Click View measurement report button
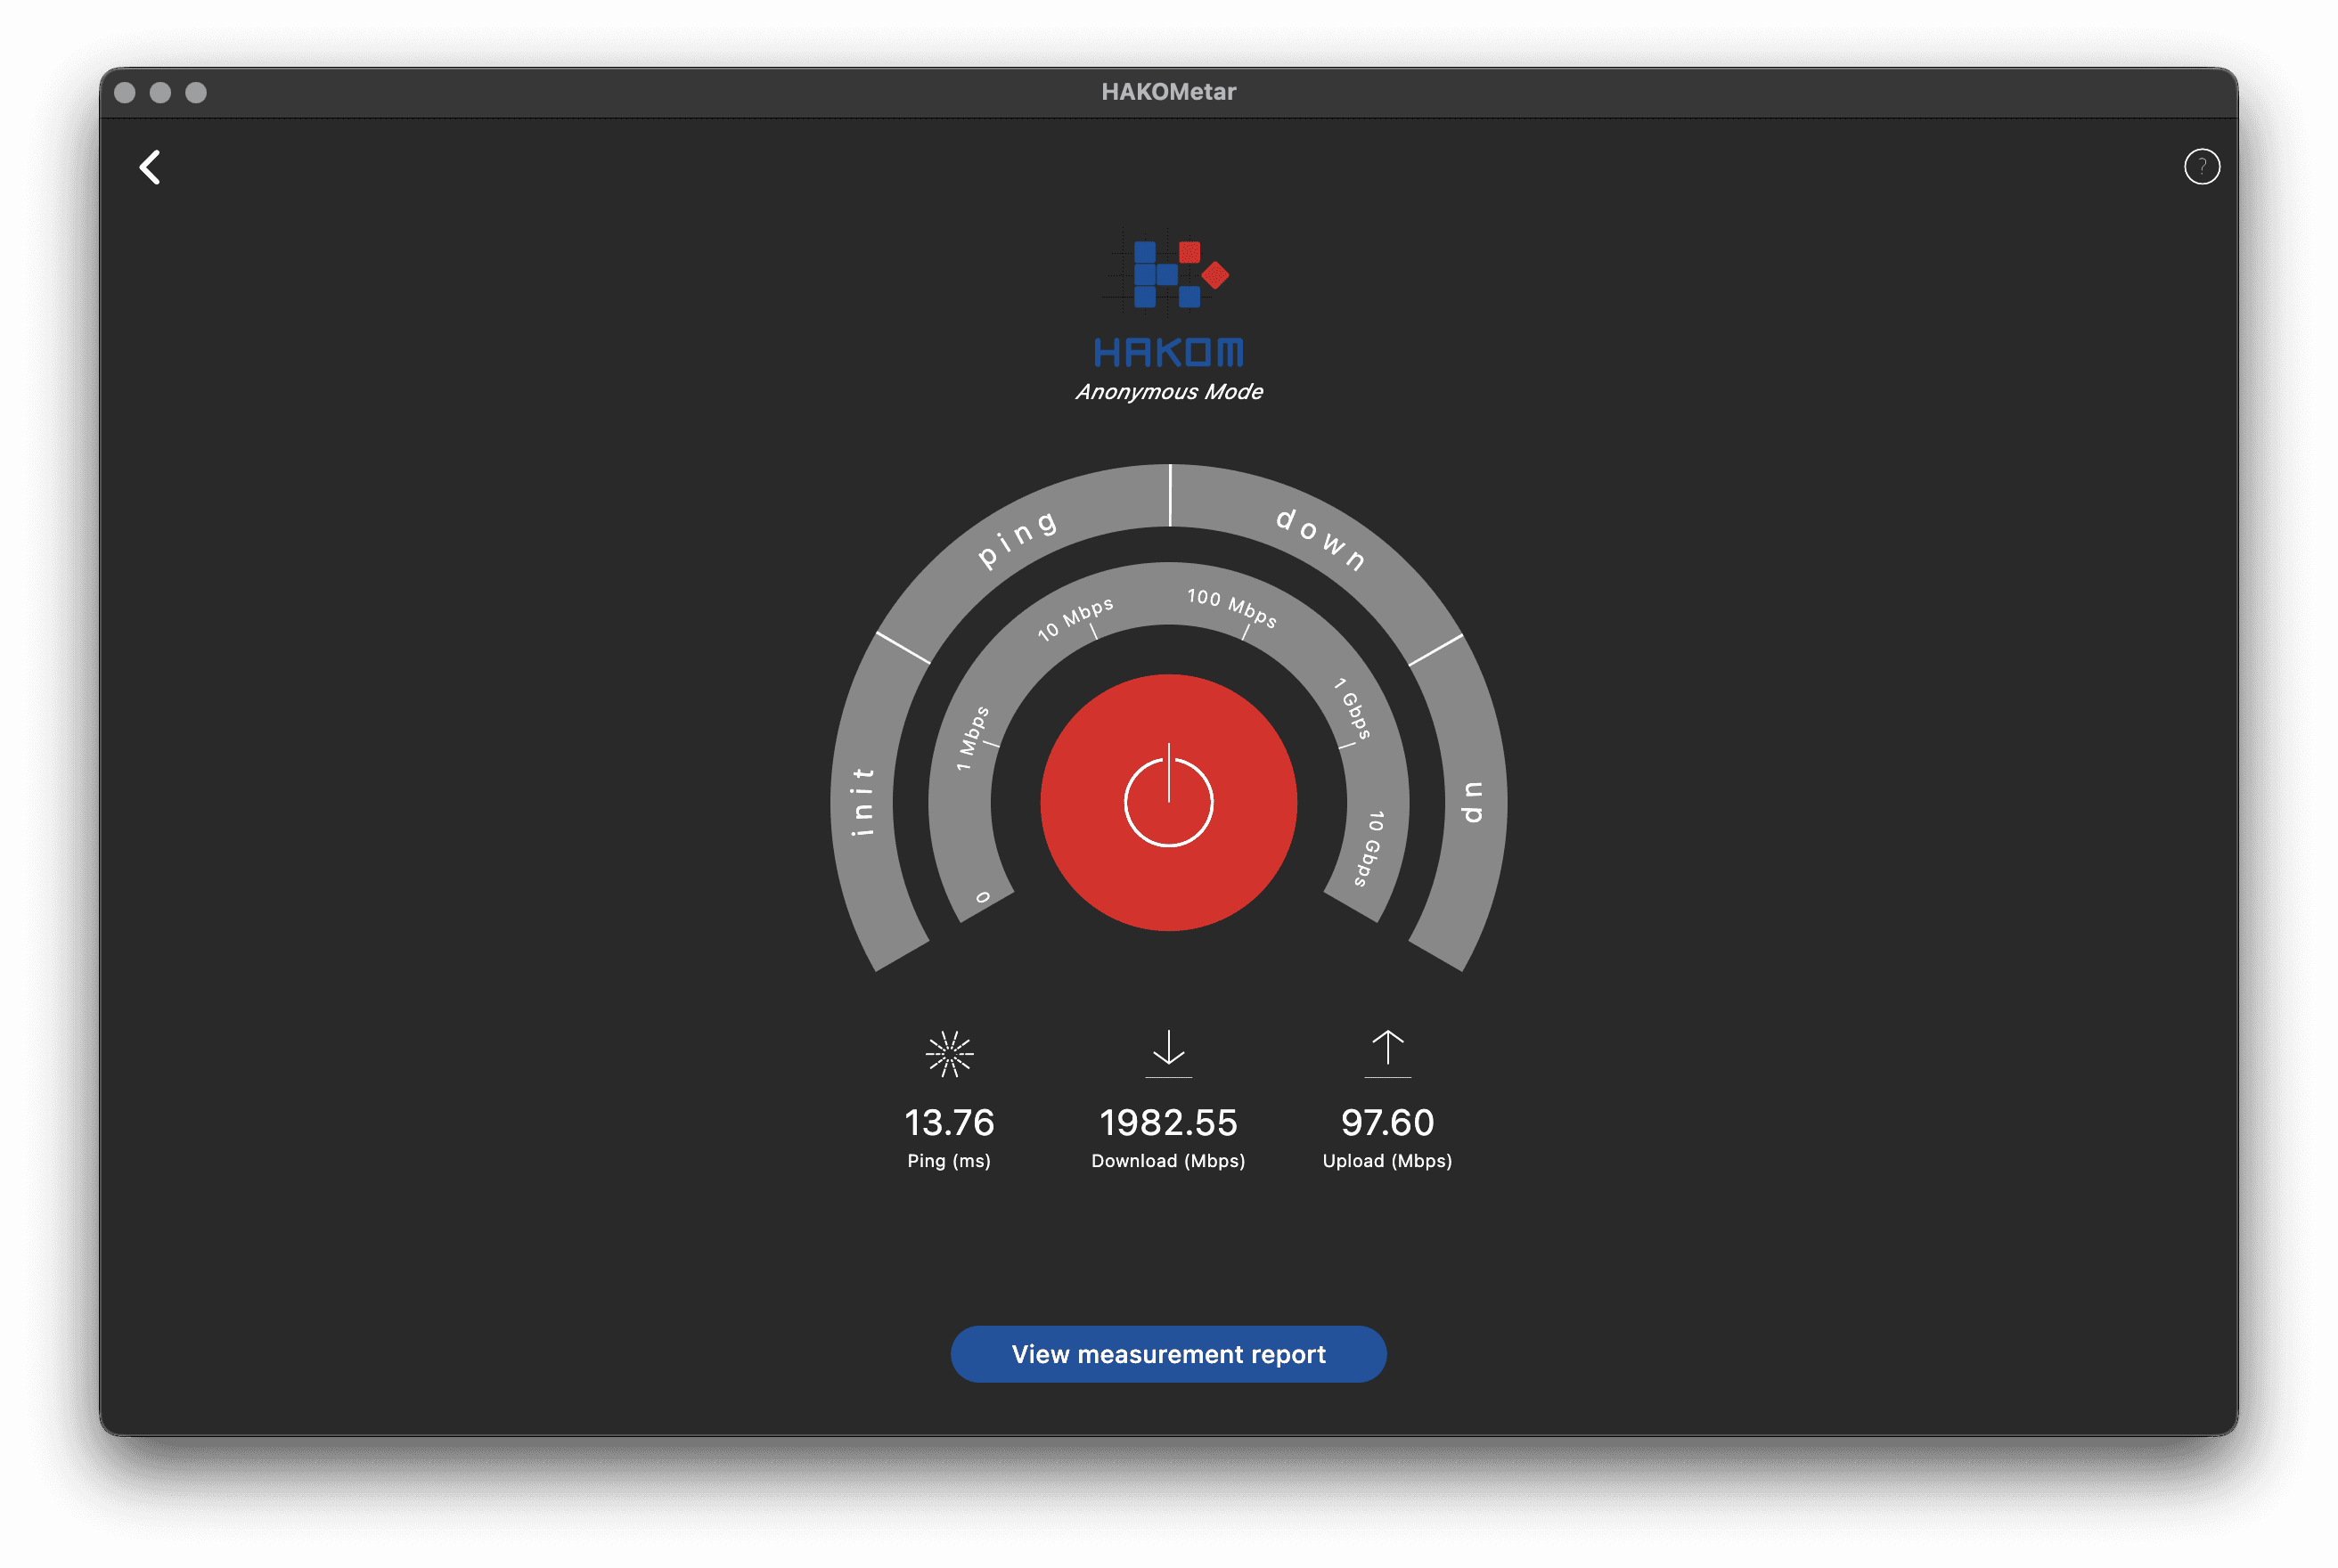2338x1568 pixels. tap(1168, 1354)
